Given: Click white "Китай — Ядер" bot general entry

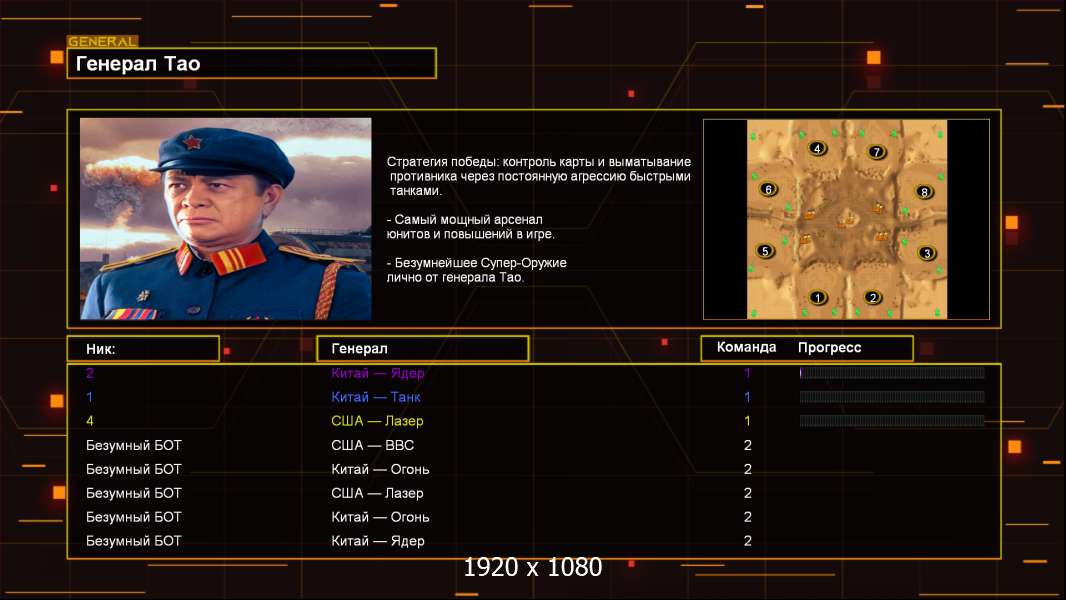Looking at the screenshot, I should [x=377, y=541].
